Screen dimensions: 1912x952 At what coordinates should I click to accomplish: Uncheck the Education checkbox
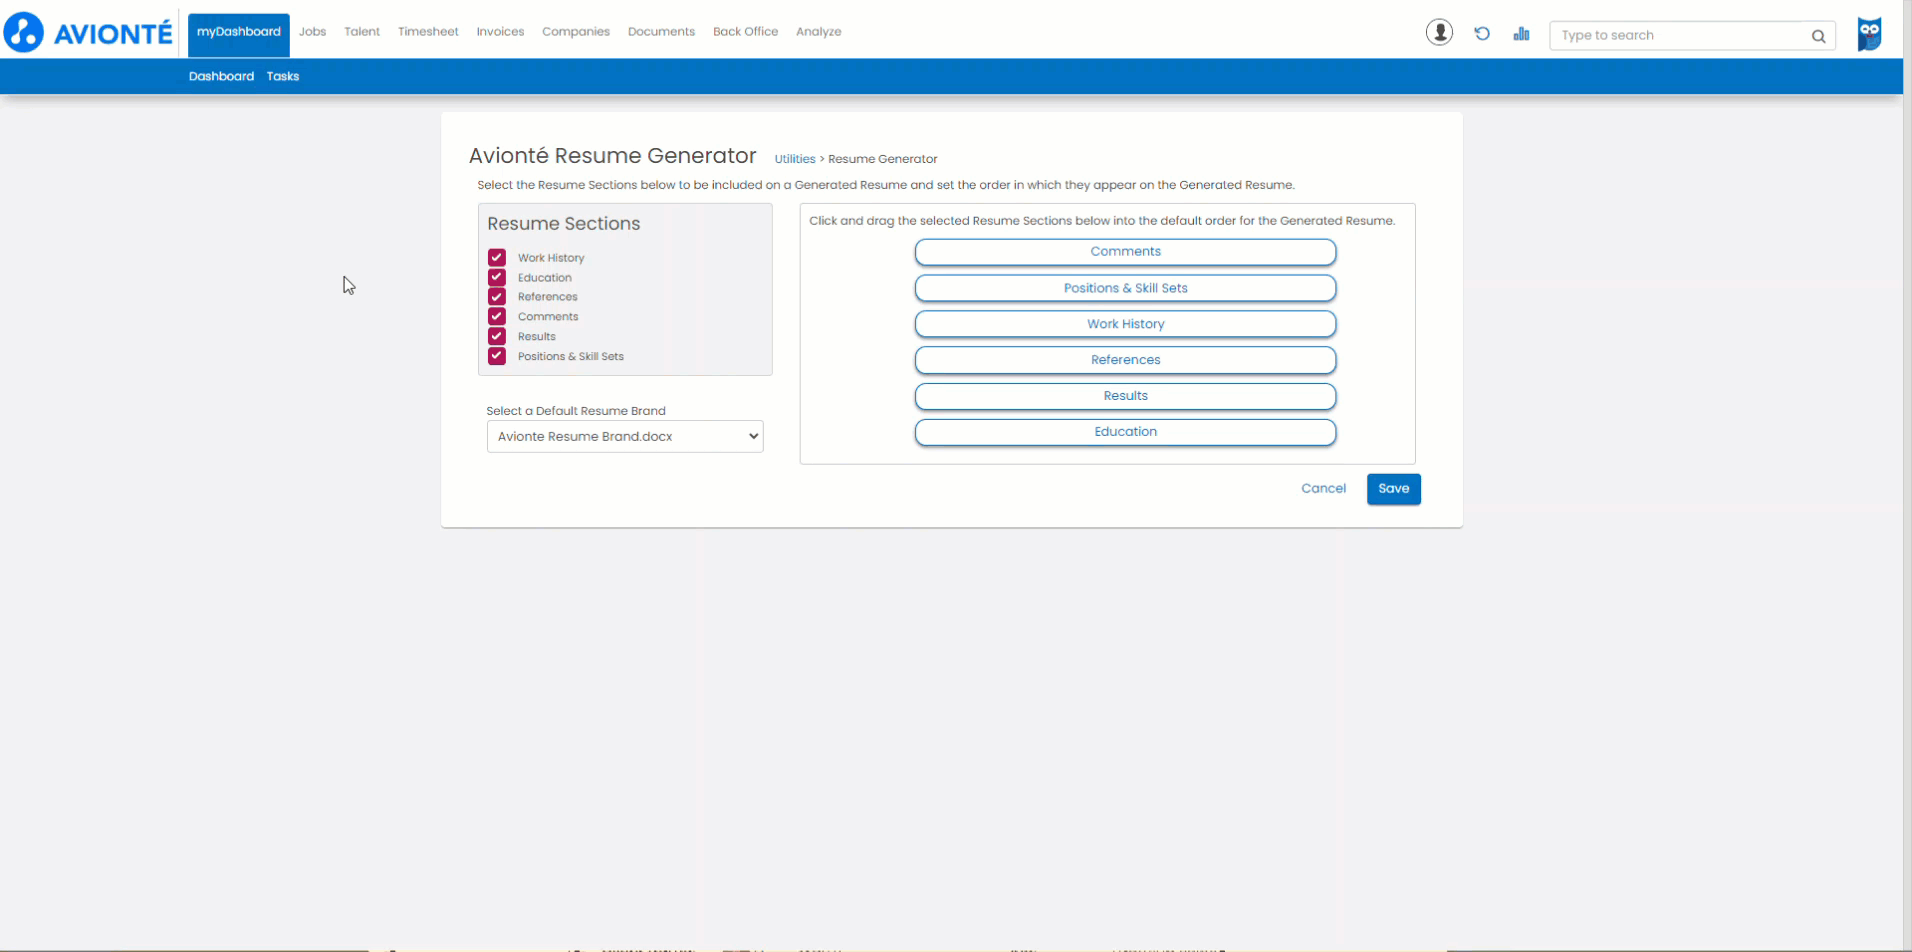pos(497,277)
